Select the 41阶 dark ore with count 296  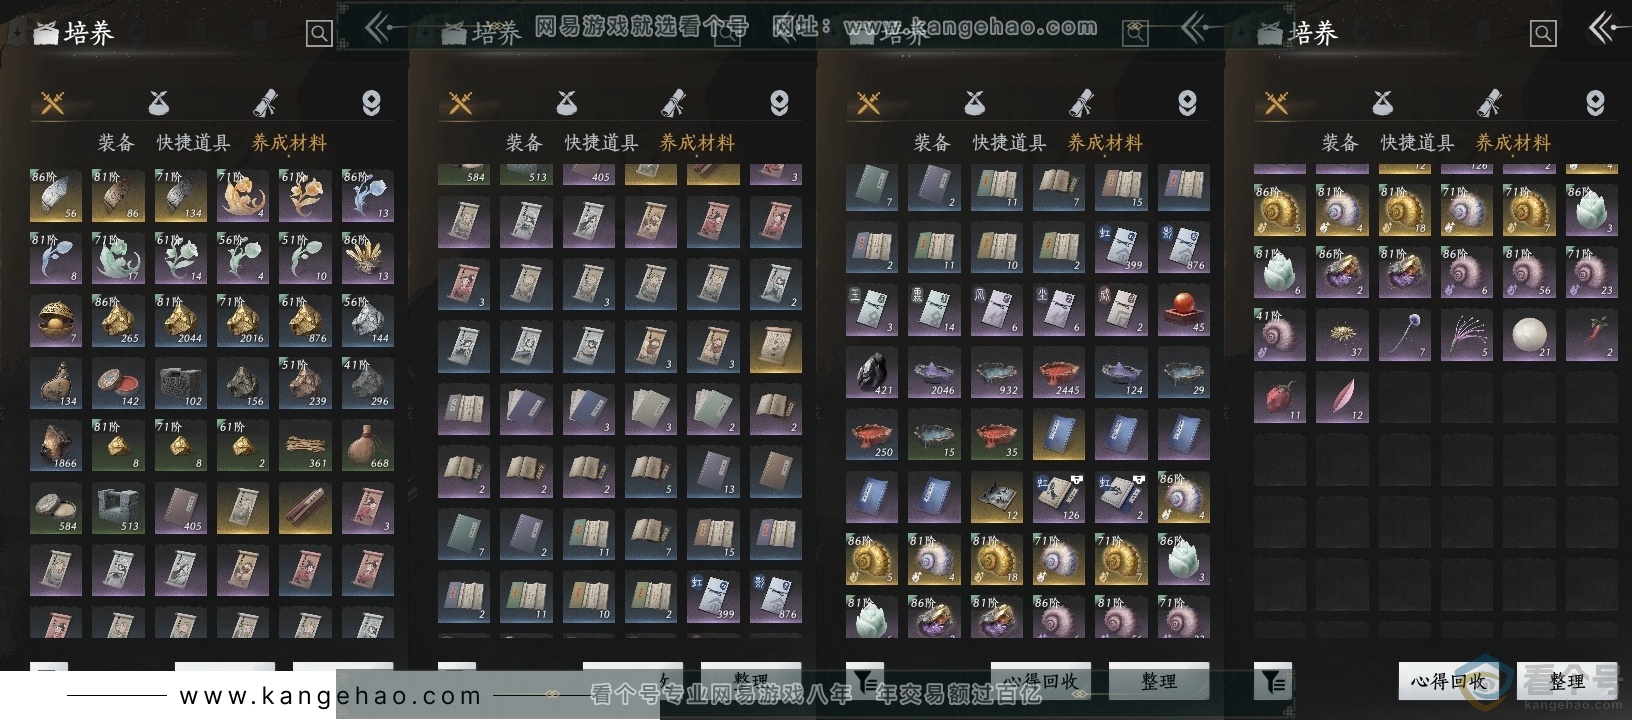pyautogui.click(x=367, y=383)
